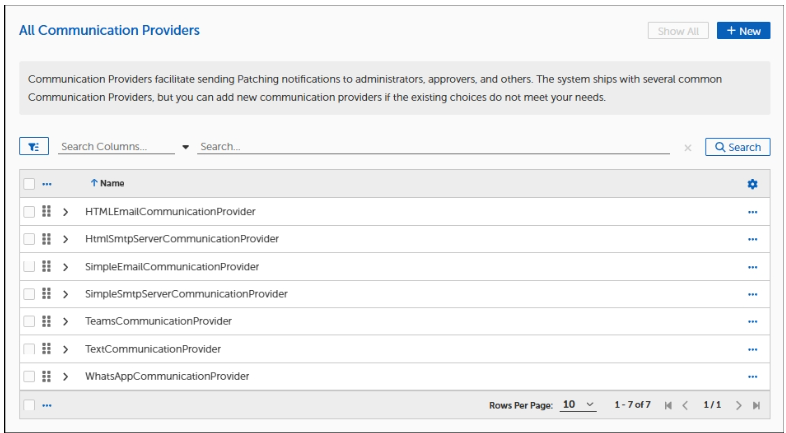Check the SimpleEmailCommunicationProvider row checkbox
This screenshot has height=433, width=786.
[29, 267]
